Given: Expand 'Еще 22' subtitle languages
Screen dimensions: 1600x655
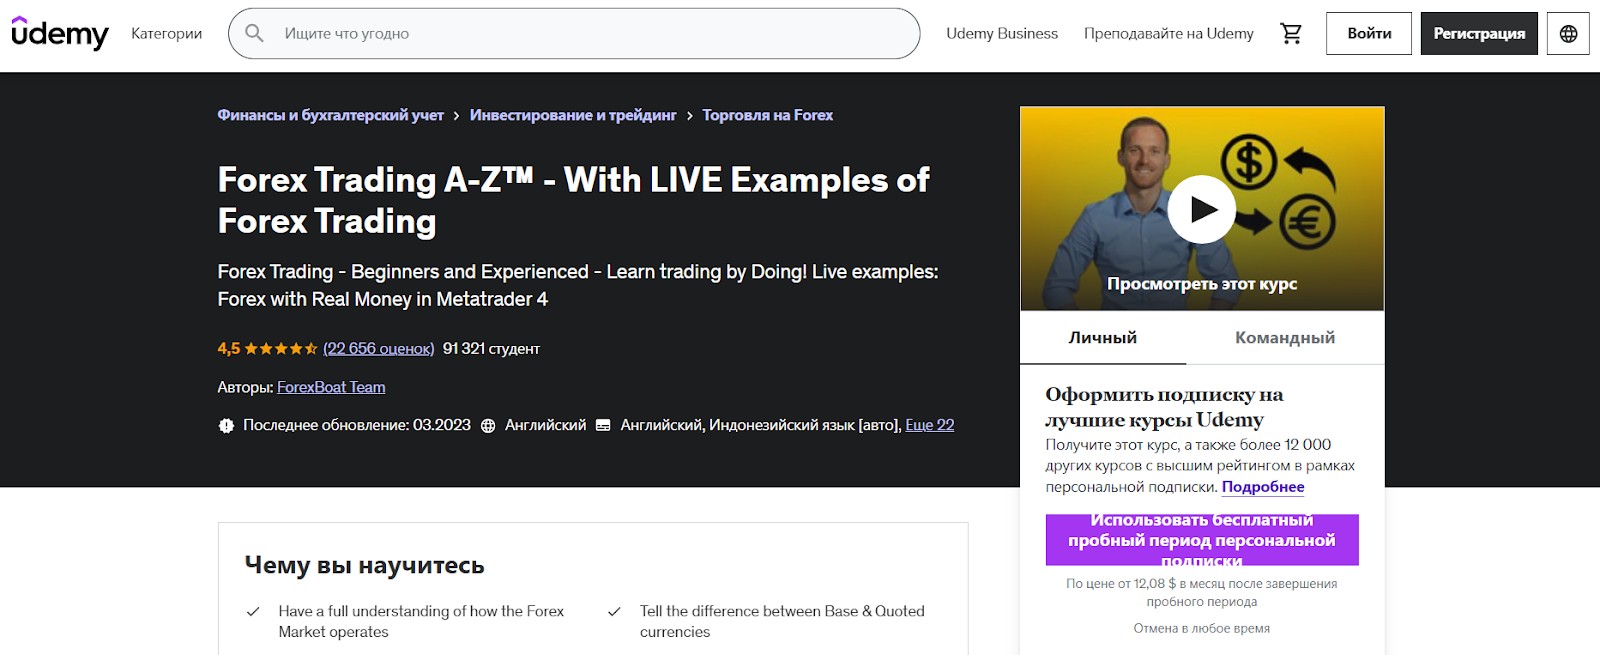Looking at the screenshot, I should pos(929,425).
